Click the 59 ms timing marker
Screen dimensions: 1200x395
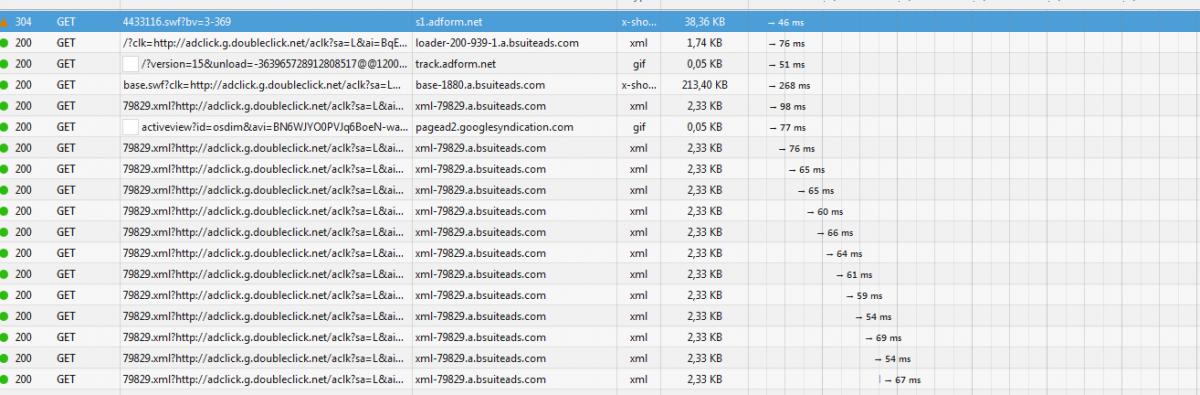pyautogui.click(x=864, y=295)
